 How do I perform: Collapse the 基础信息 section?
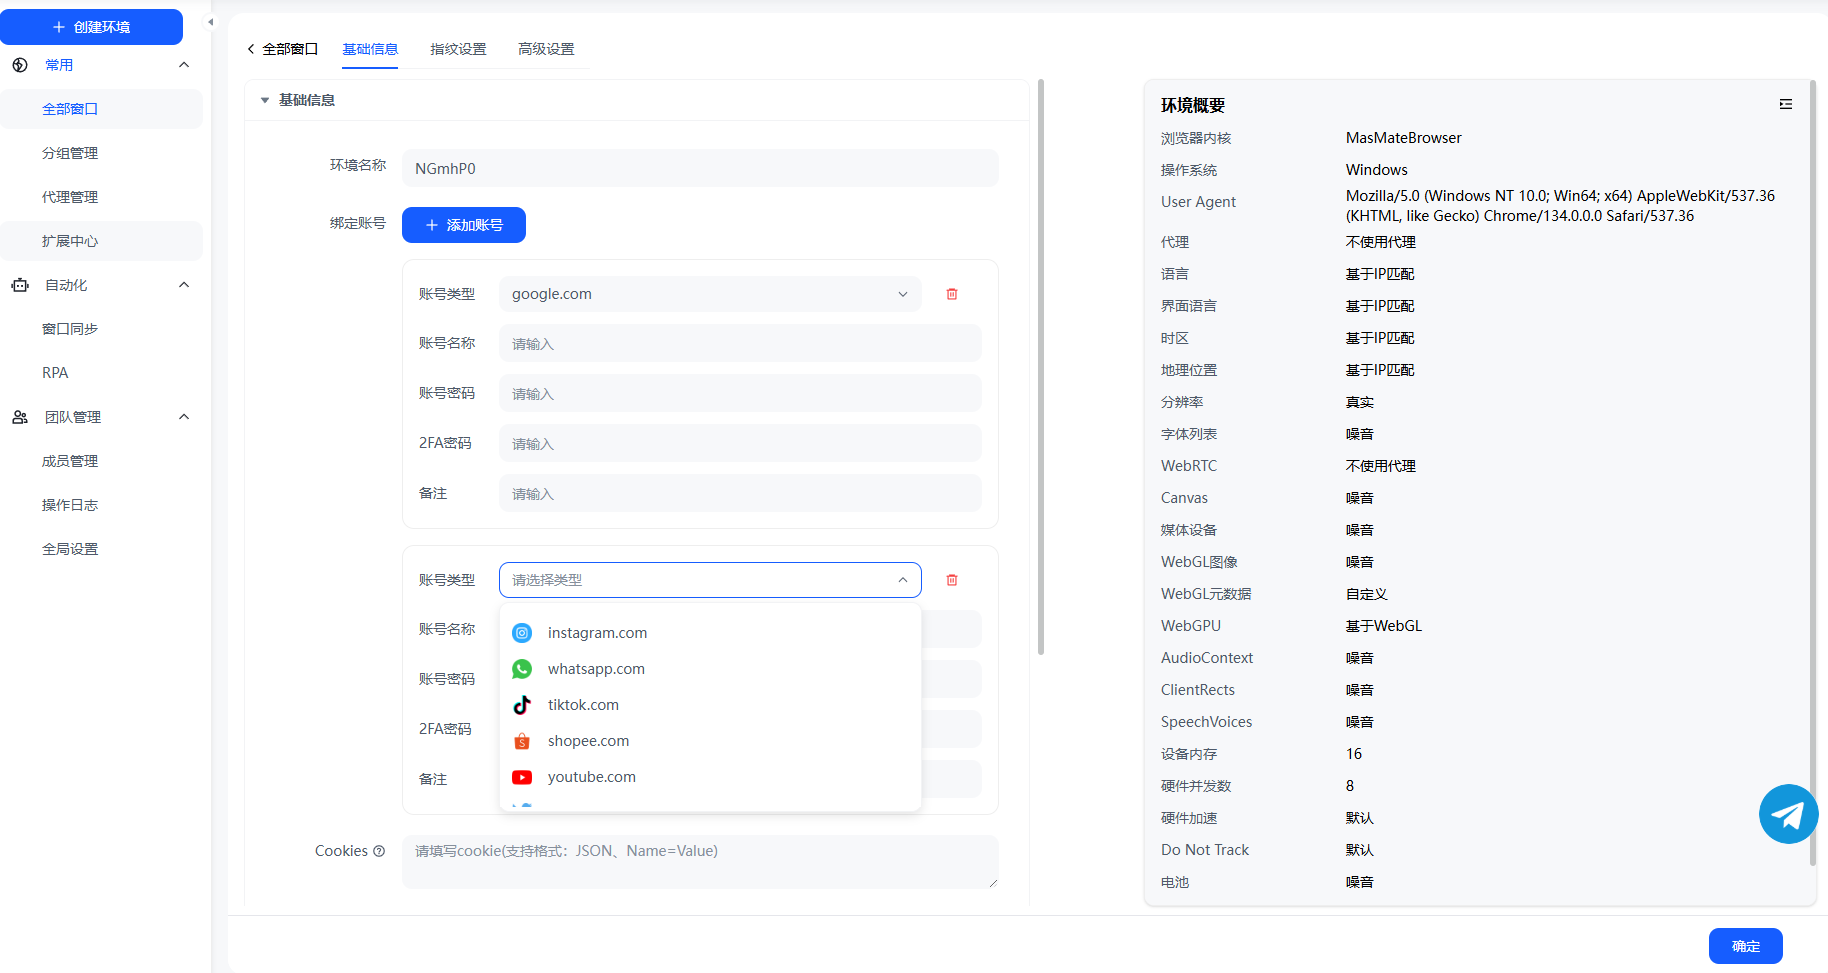tap(265, 100)
